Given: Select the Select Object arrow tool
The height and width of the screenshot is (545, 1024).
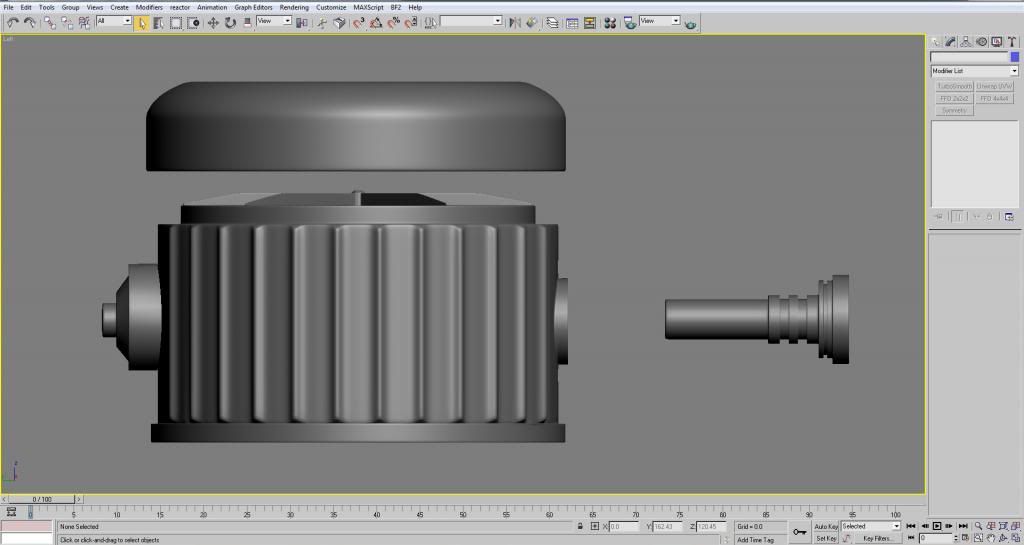Looking at the screenshot, I should [142, 22].
